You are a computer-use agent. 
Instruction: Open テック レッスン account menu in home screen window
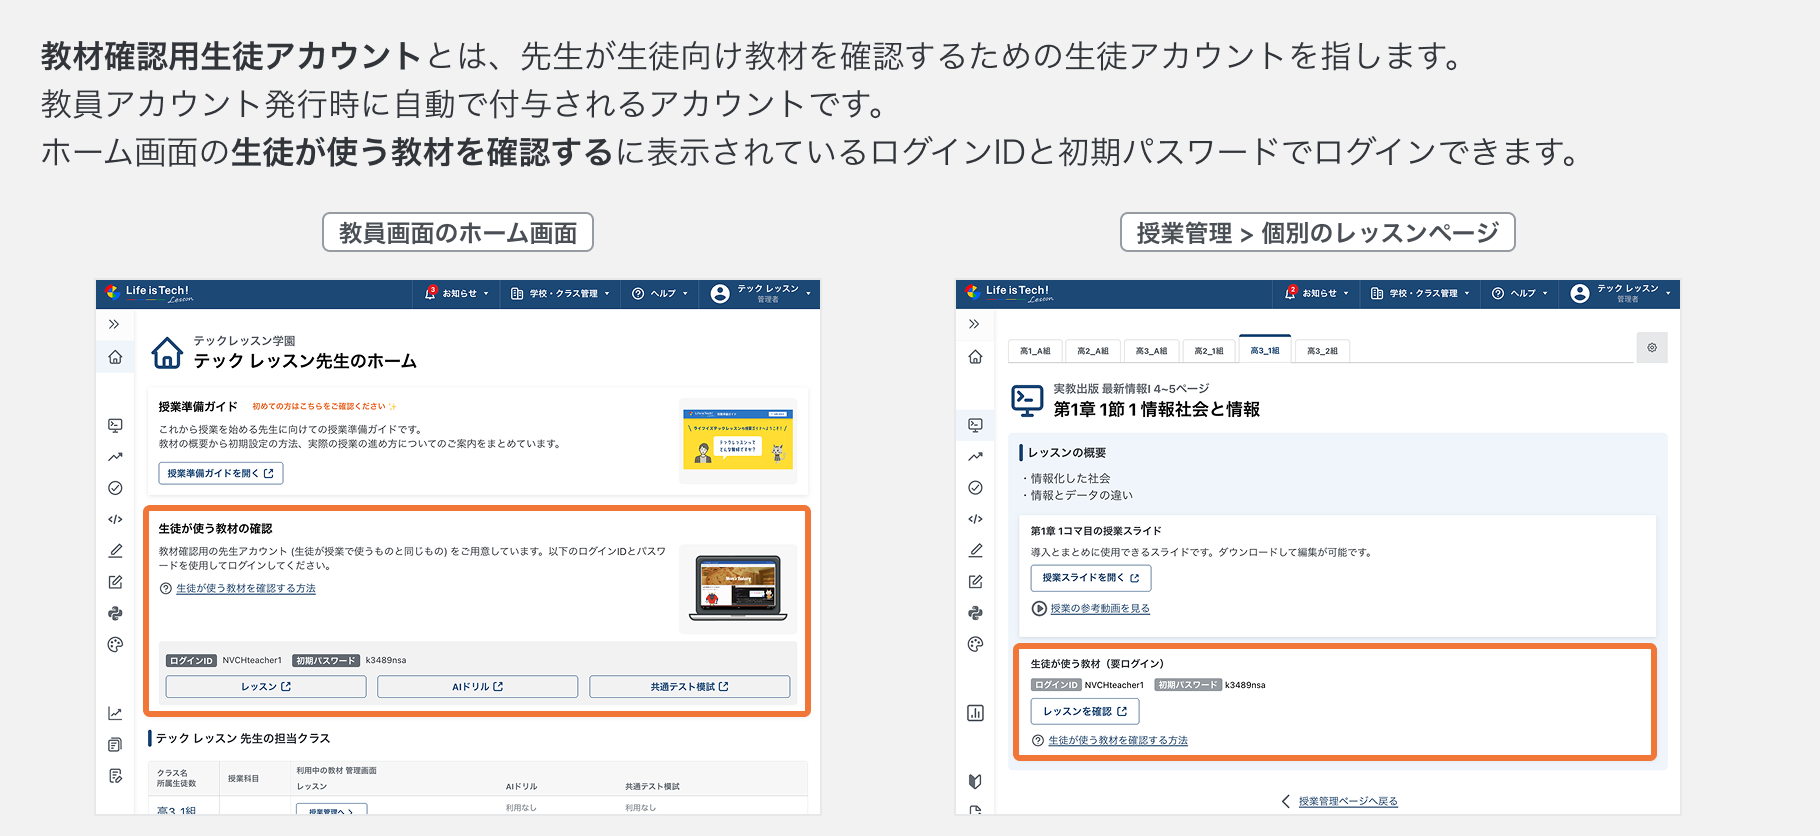(x=762, y=294)
